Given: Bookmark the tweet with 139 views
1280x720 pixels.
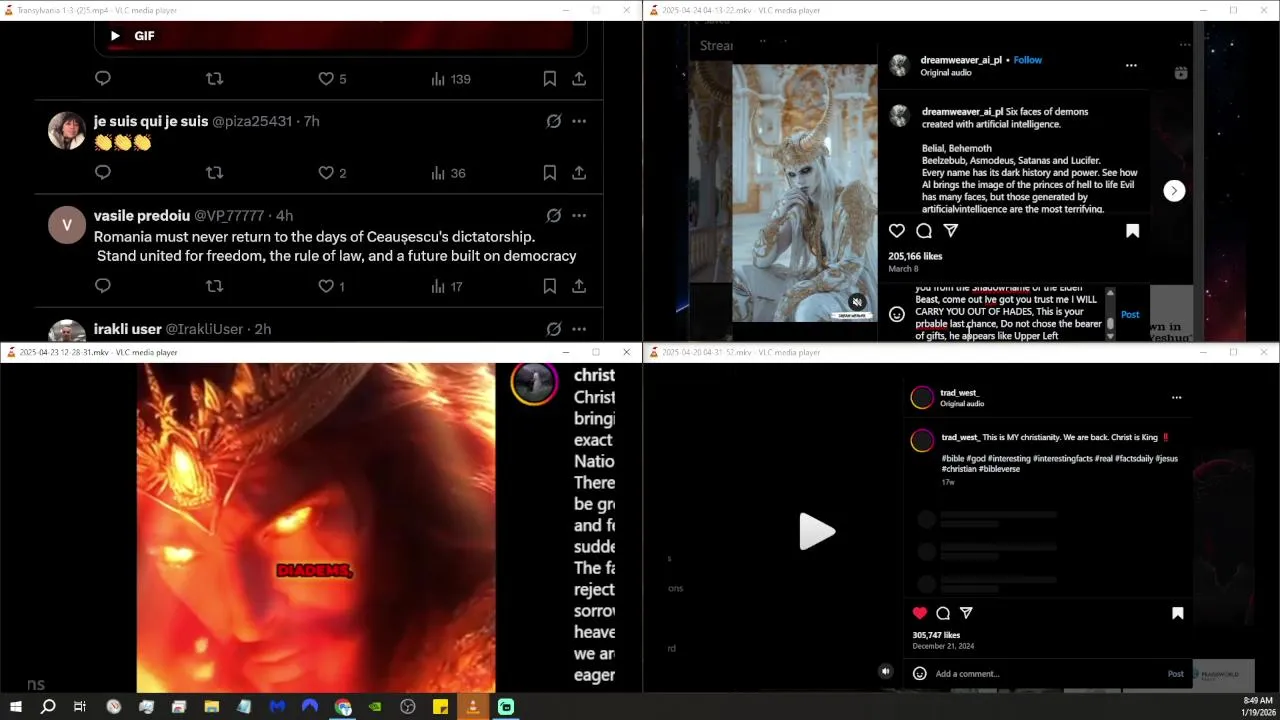Looking at the screenshot, I should pos(549,79).
